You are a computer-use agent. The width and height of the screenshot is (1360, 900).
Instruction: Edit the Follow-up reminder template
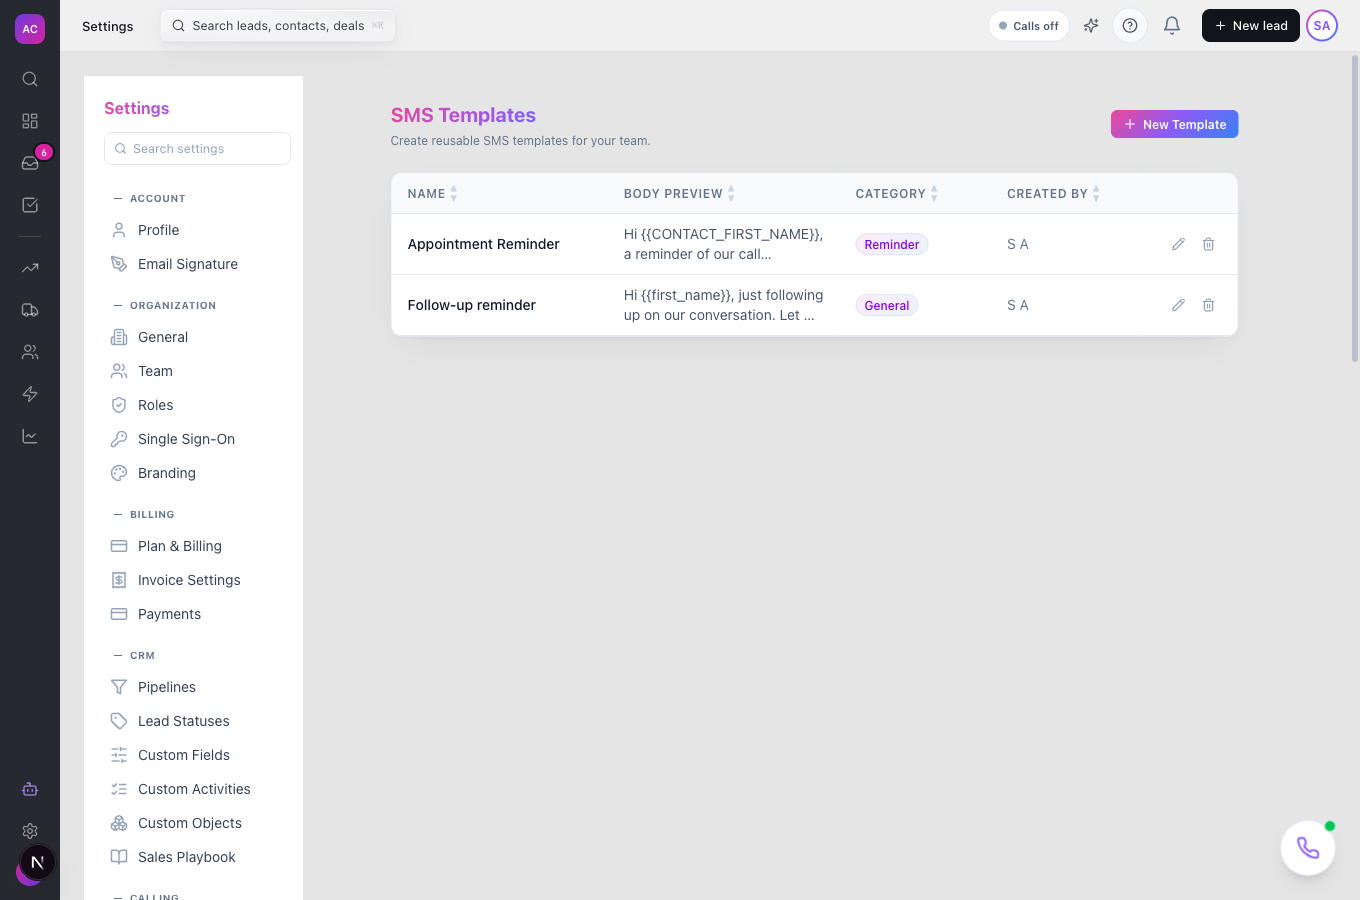click(1178, 305)
